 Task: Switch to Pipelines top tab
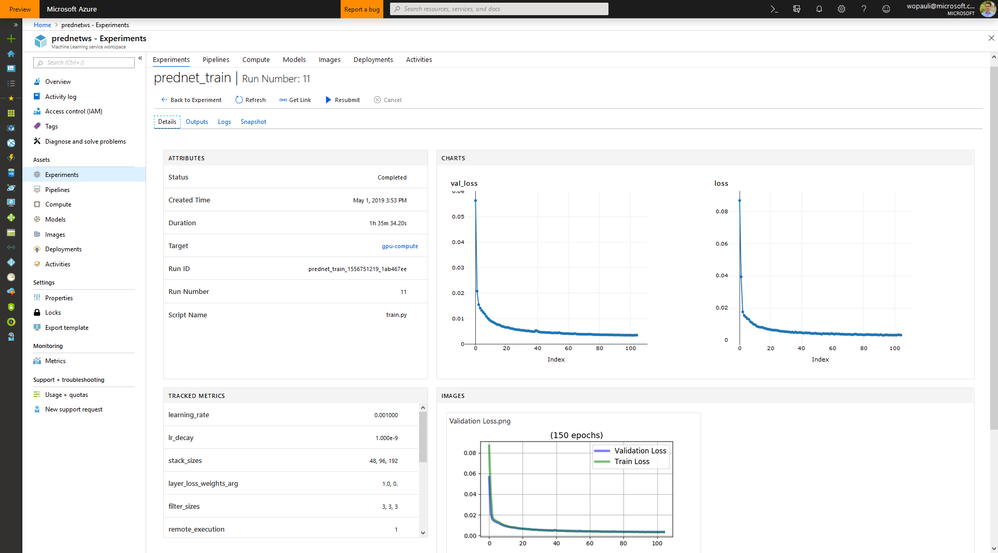216,60
